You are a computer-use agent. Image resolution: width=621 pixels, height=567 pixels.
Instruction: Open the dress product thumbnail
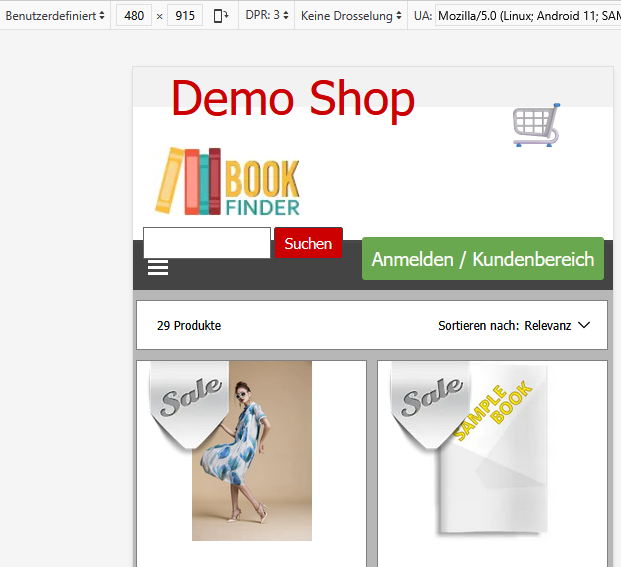[252, 451]
